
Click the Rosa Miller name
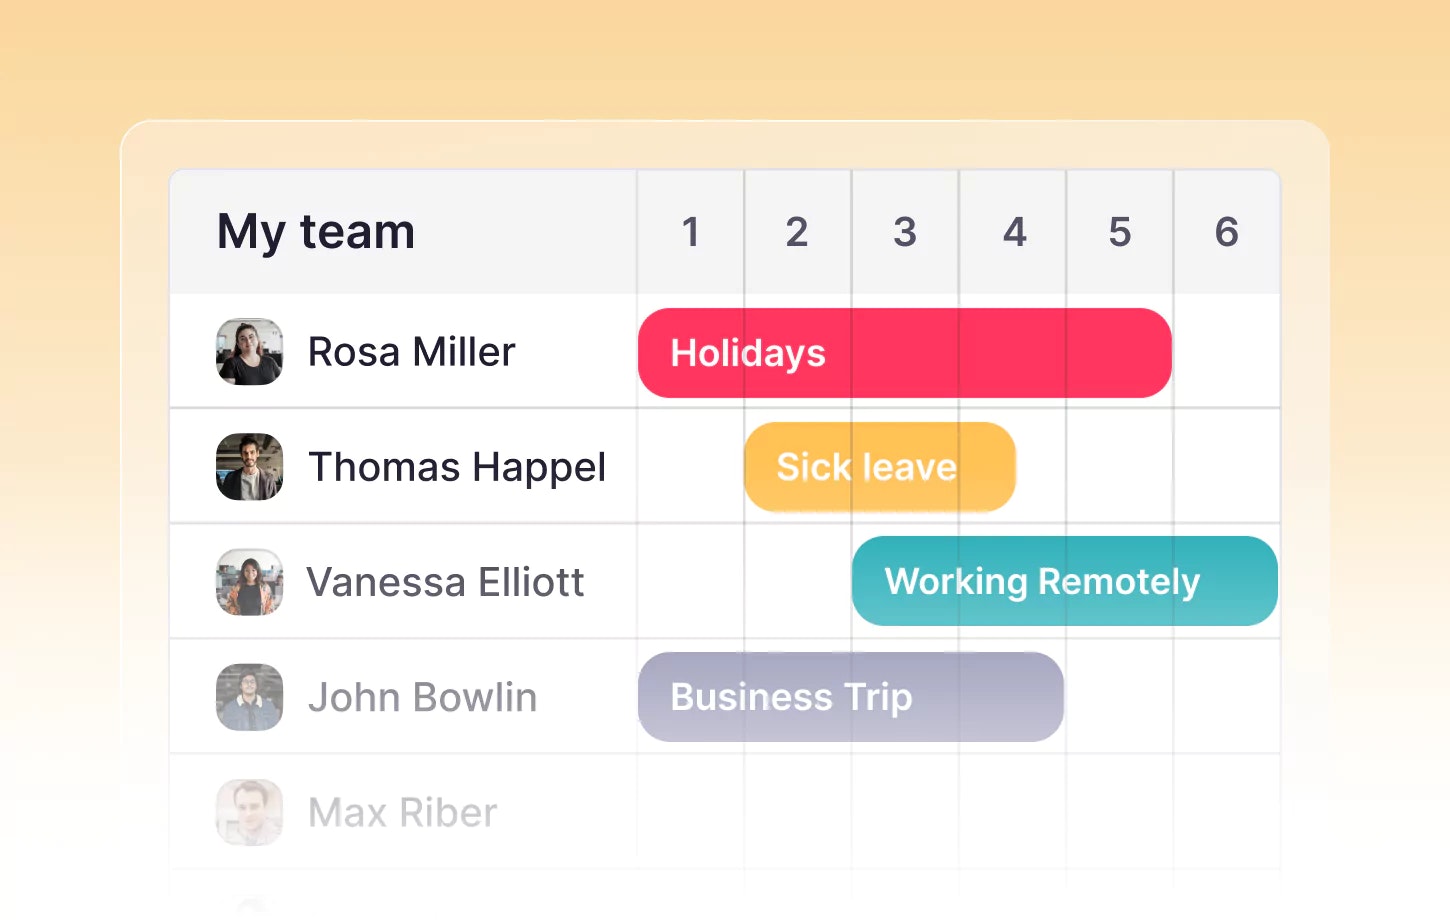[x=411, y=352]
